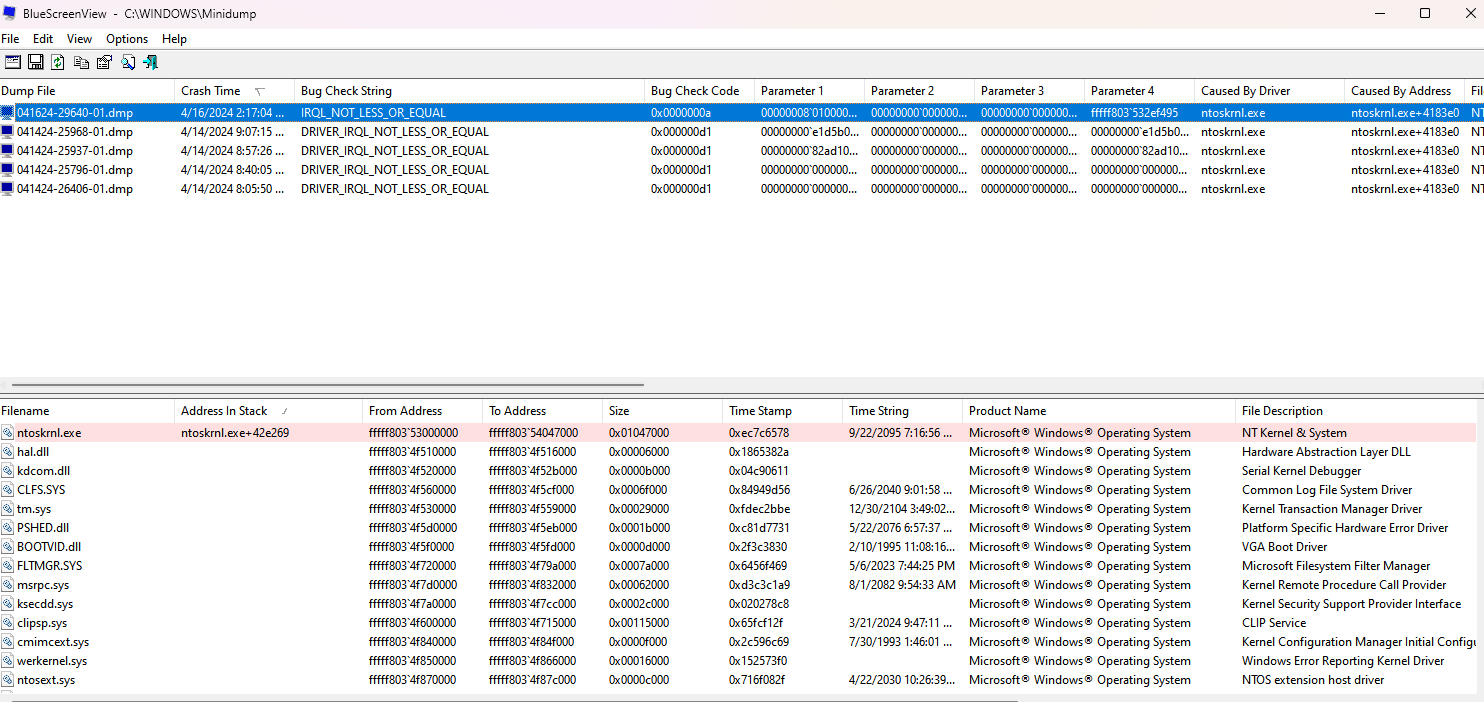Copy selected crash items with toolbar icon
1484x702 pixels.
[x=81, y=62]
